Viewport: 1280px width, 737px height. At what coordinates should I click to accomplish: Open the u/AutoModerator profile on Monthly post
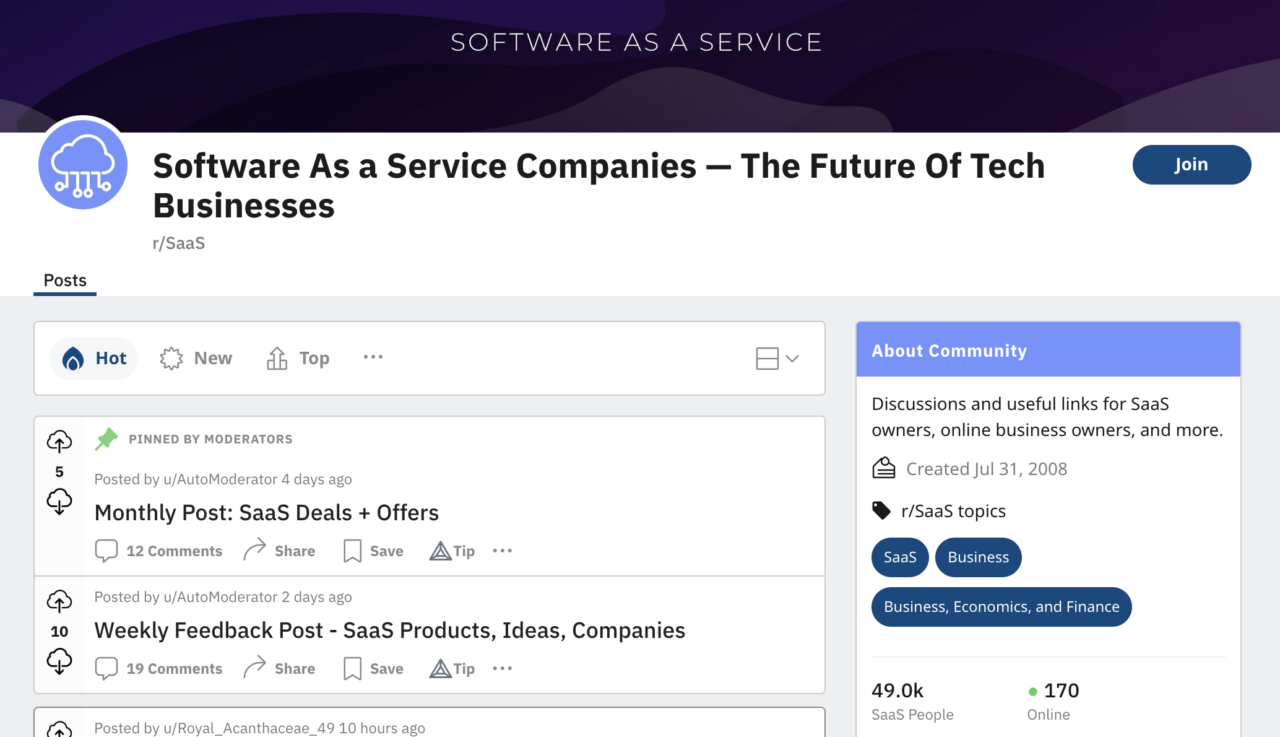[x=219, y=479]
